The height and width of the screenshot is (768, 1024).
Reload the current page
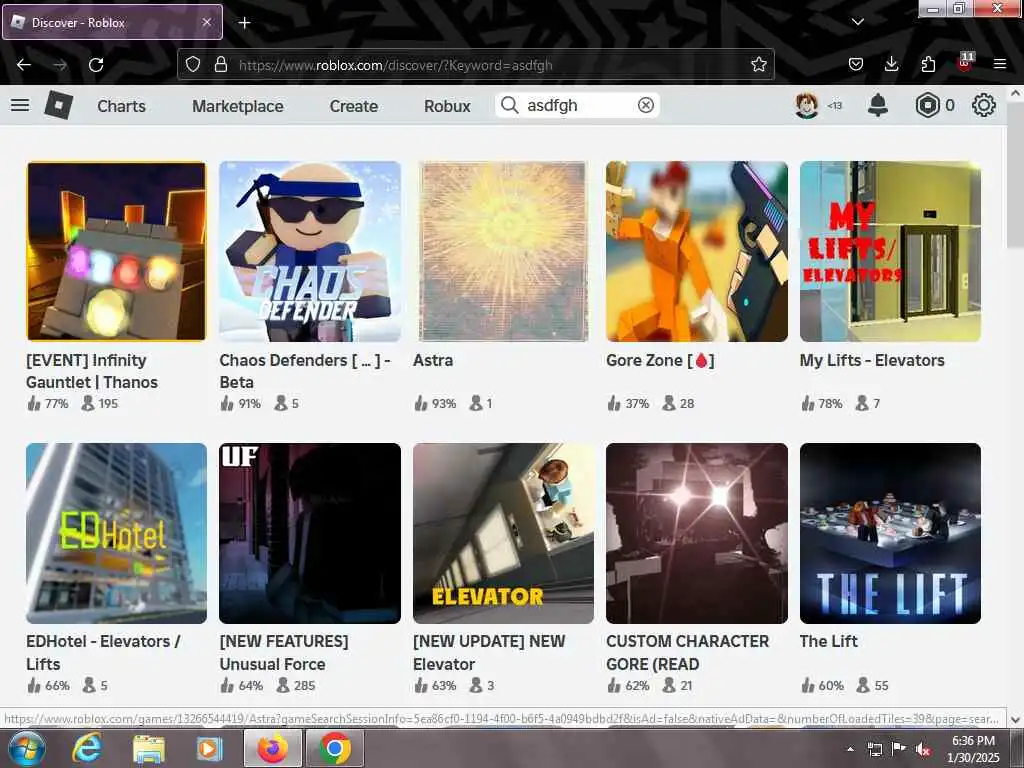[x=96, y=65]
